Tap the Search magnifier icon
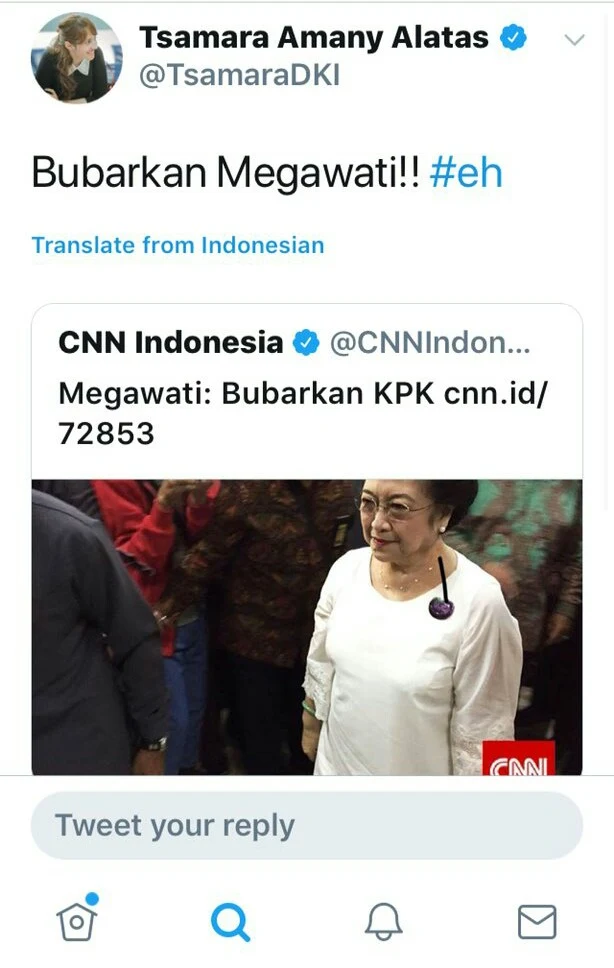The image size is (614, 968). (x=230, y=922)
